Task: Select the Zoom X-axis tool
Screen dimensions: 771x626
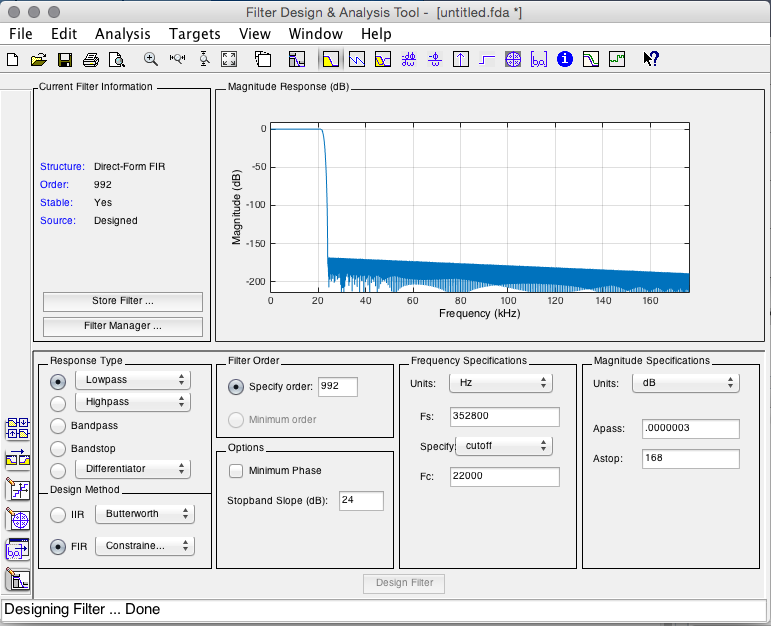Action: tap(177, 60)
